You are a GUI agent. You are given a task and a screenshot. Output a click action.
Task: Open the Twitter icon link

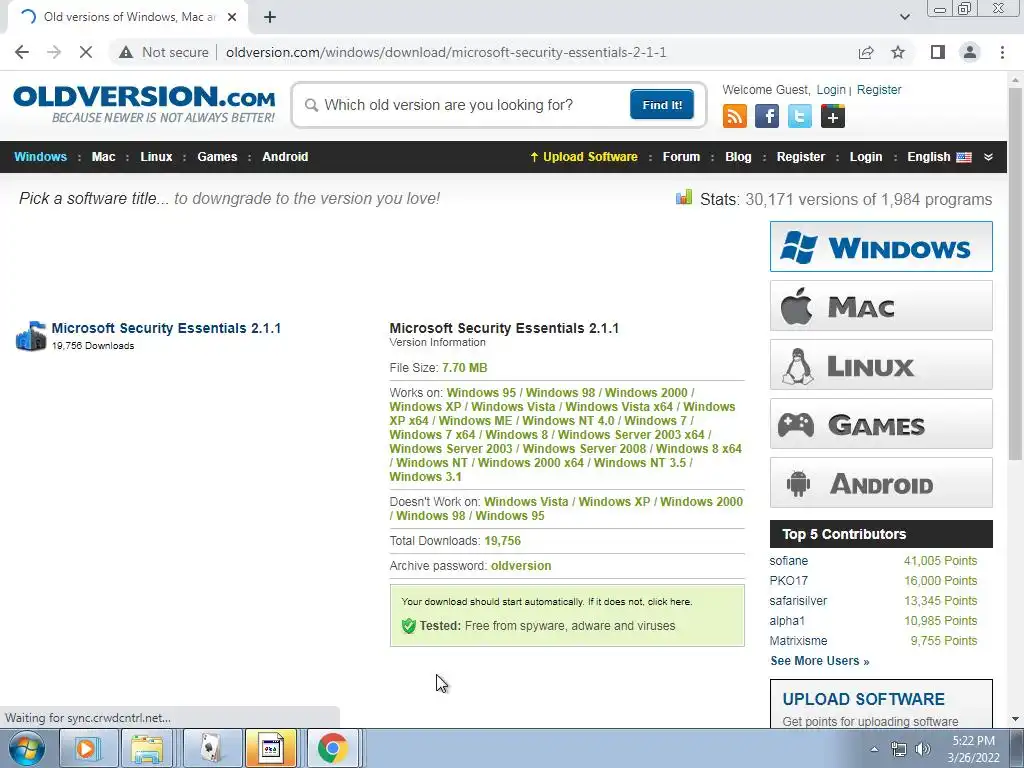click(799, 116)
